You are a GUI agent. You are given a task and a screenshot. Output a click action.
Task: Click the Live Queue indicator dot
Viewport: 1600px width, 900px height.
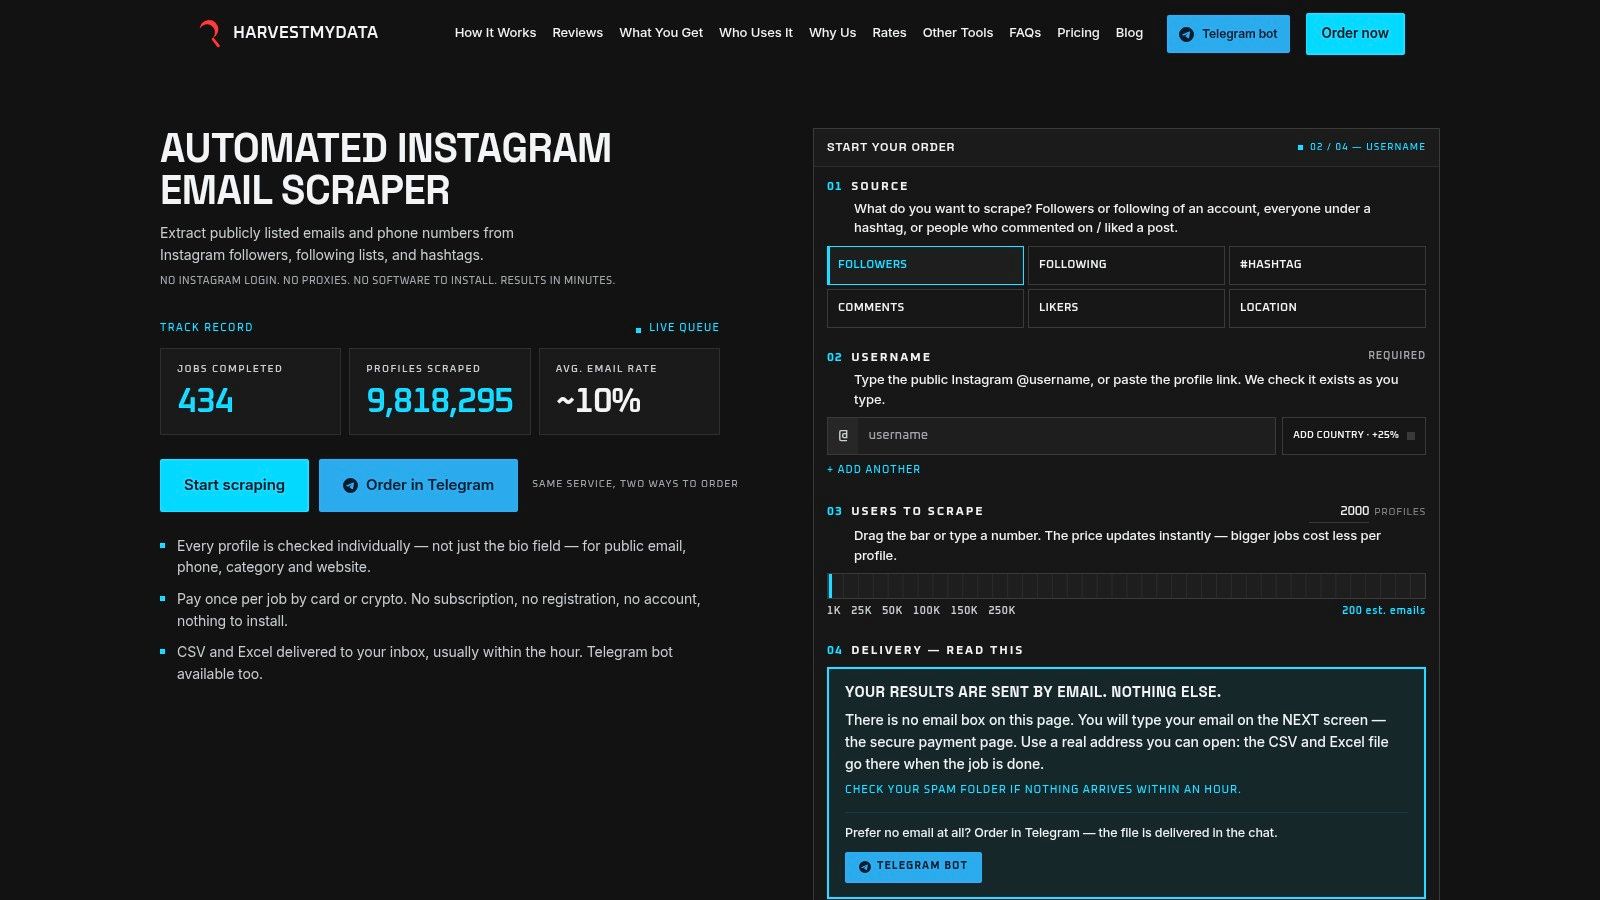click(x=638, y=329)
